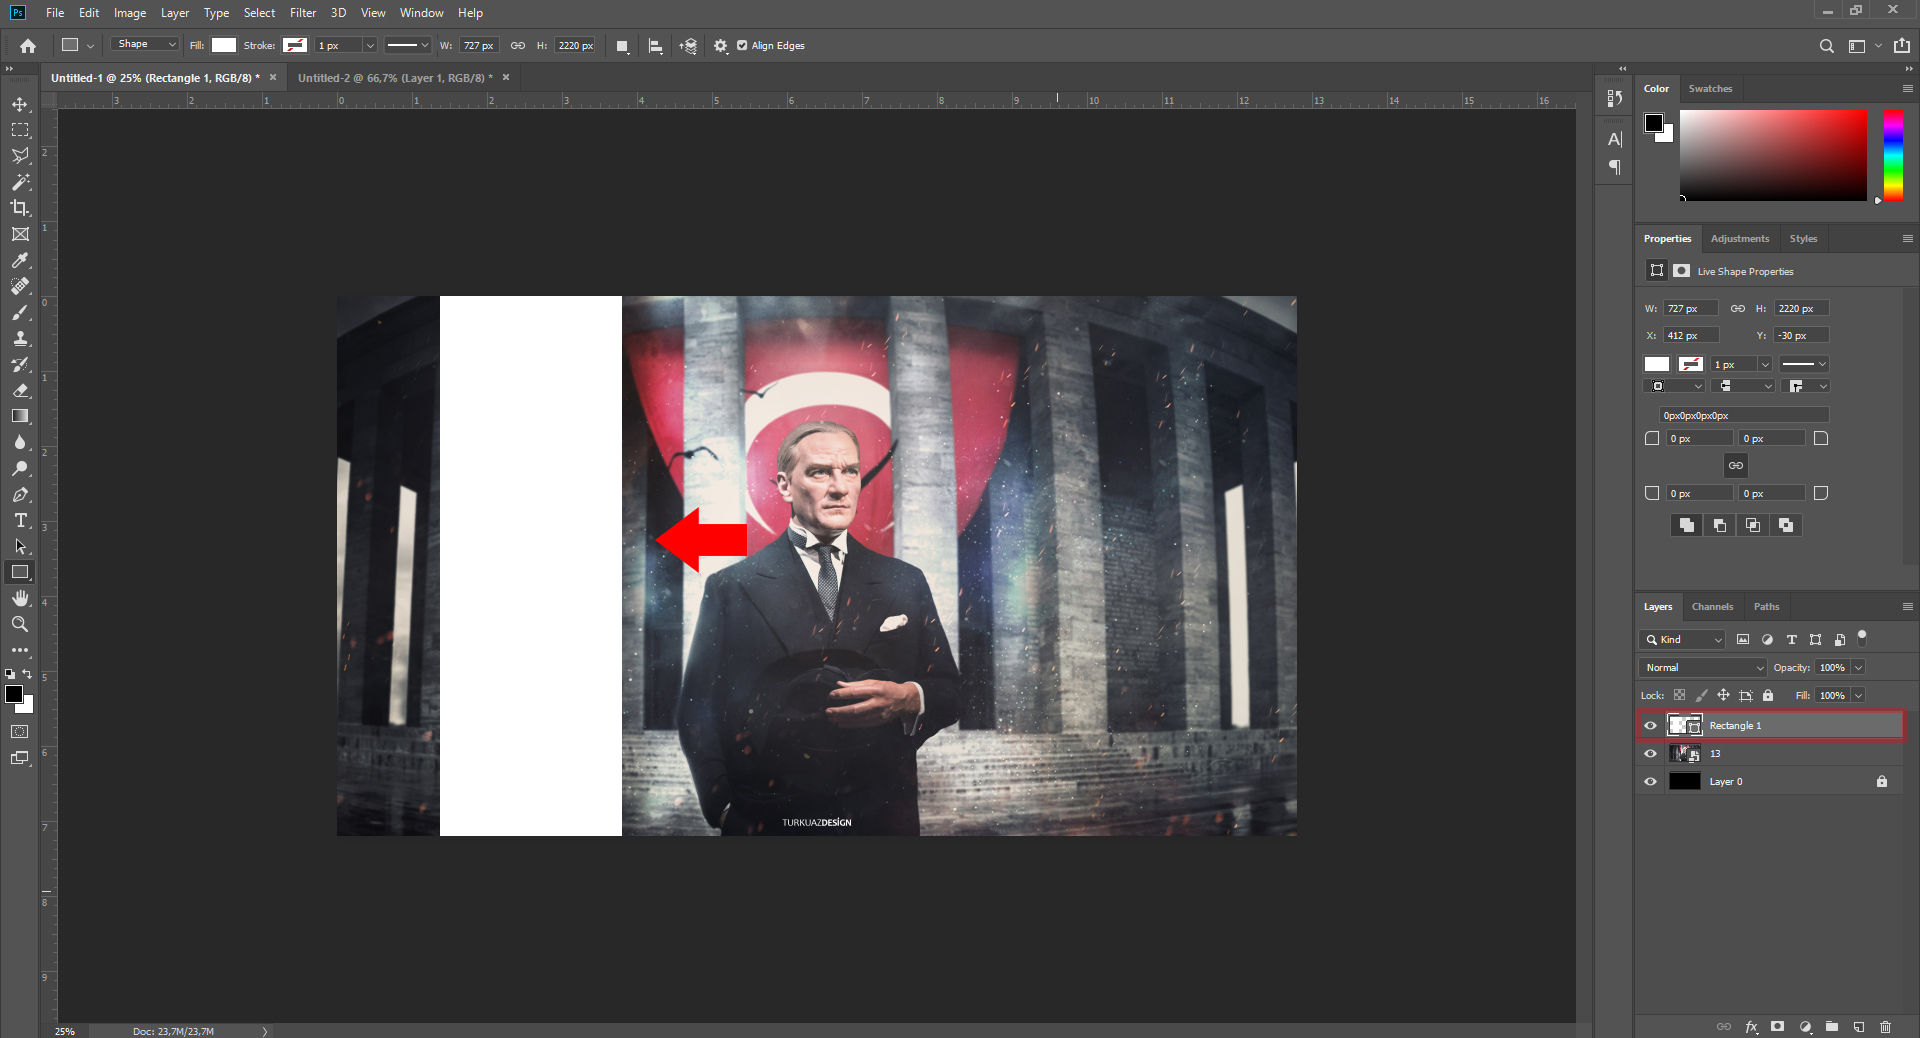The width and height of the screenshot is (1920, 1038).
Task: Open the Filter menu
Action: 302,13
